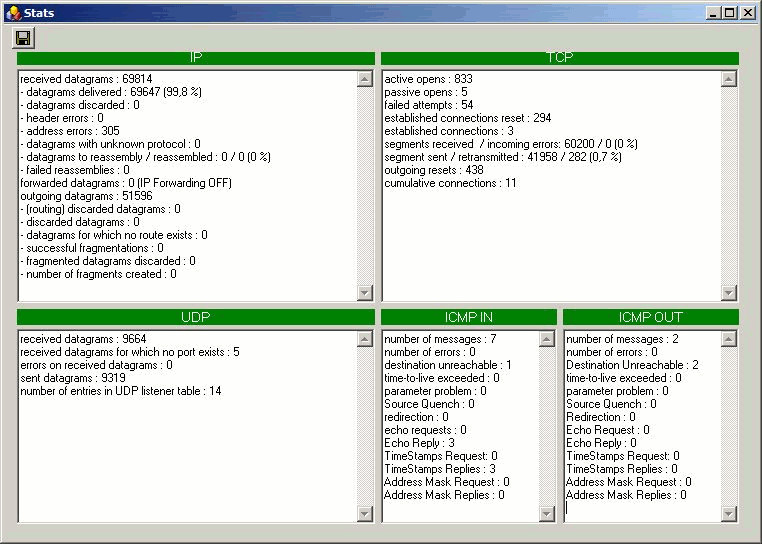Click 'datagrams with unknown protocol : 0' line

(x=110, y=144)
